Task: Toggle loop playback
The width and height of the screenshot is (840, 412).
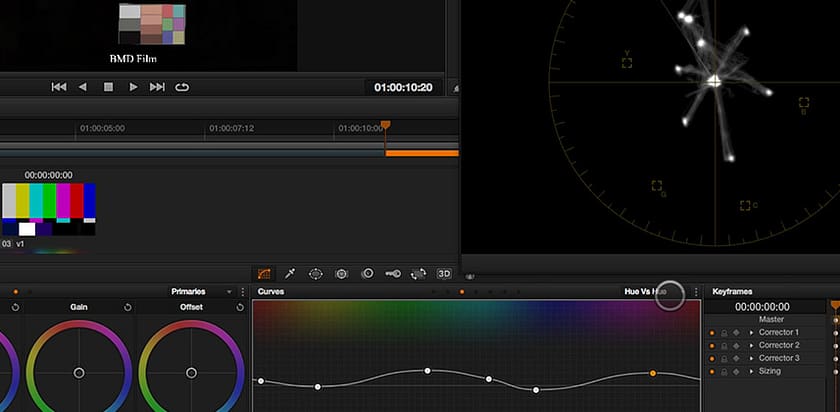Action: (182, 87)
